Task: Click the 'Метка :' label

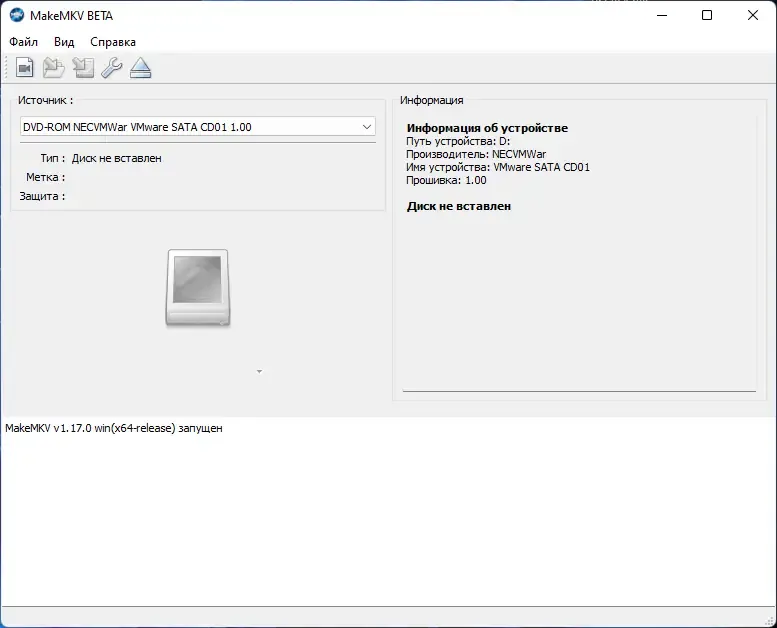Action: 46,177
